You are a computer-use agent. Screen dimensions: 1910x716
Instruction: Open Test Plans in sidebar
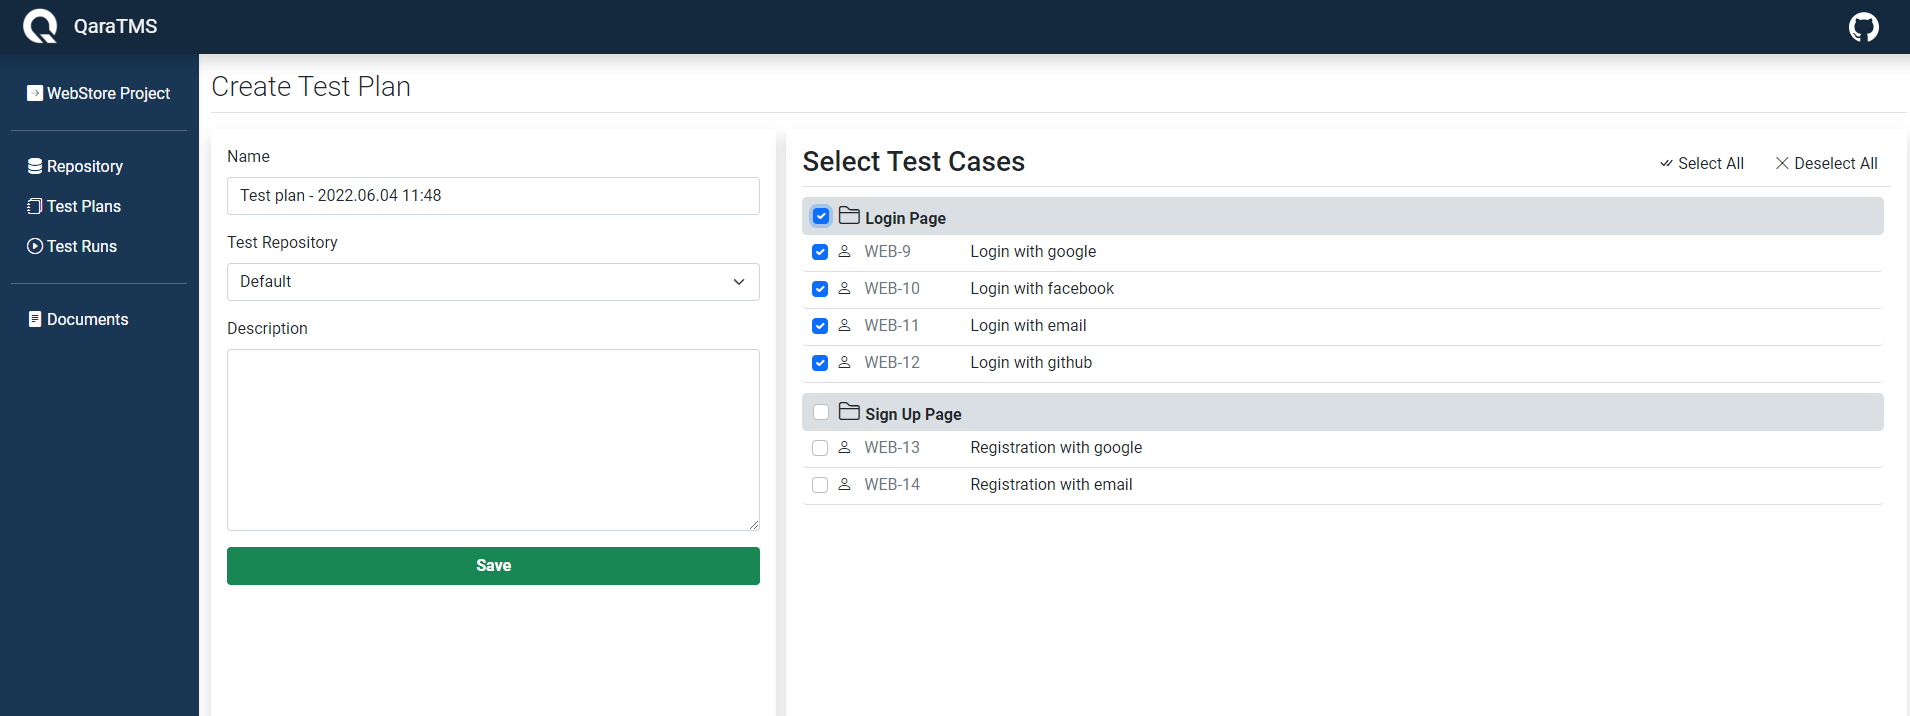click(83, 206)
